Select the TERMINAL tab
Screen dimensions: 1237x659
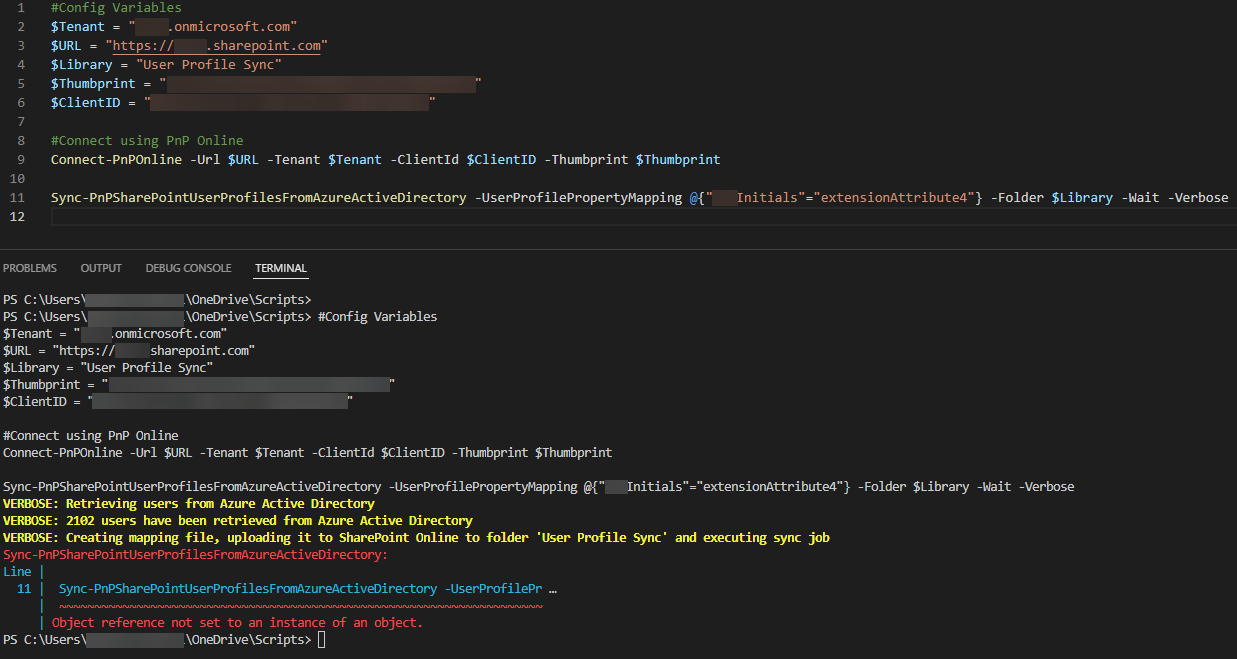[280, 267]
